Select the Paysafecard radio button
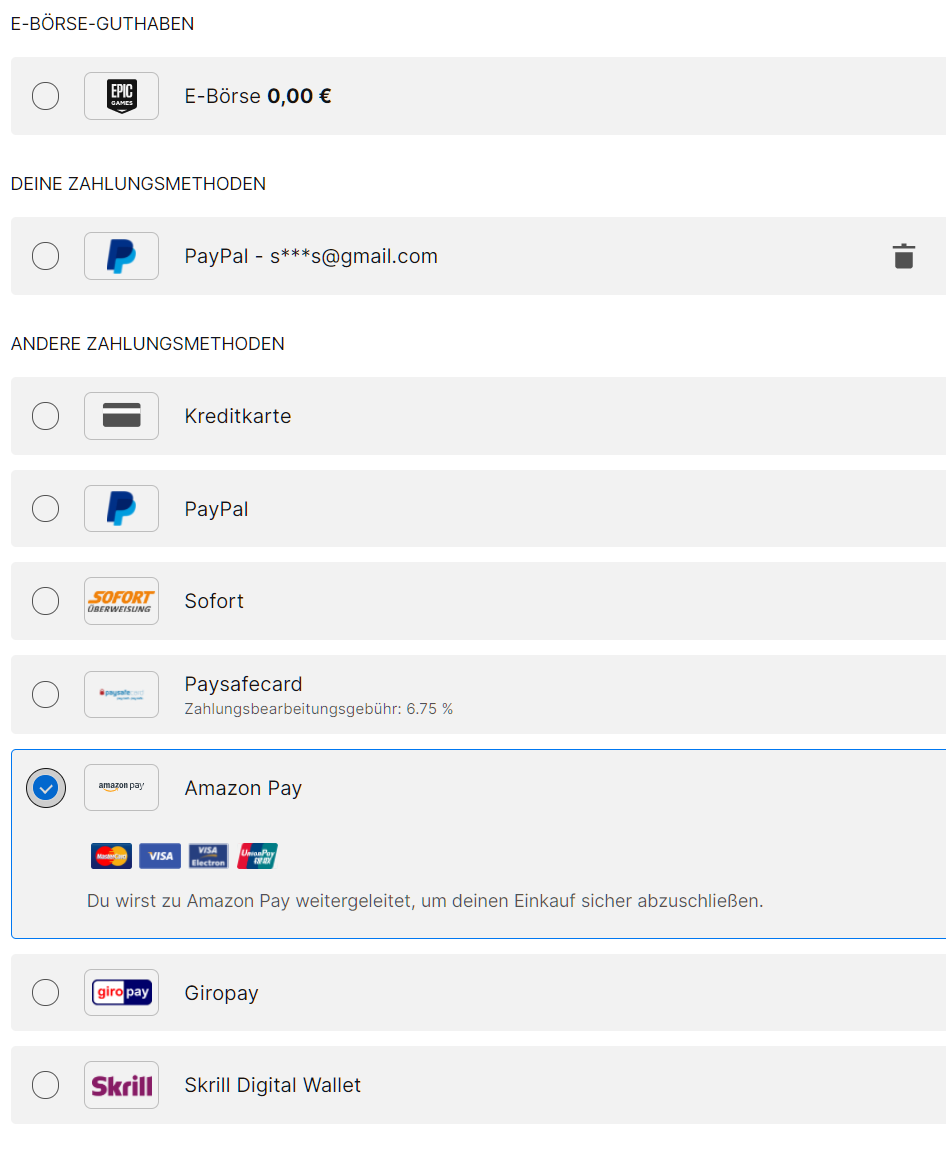 click(x=46, y=695)
